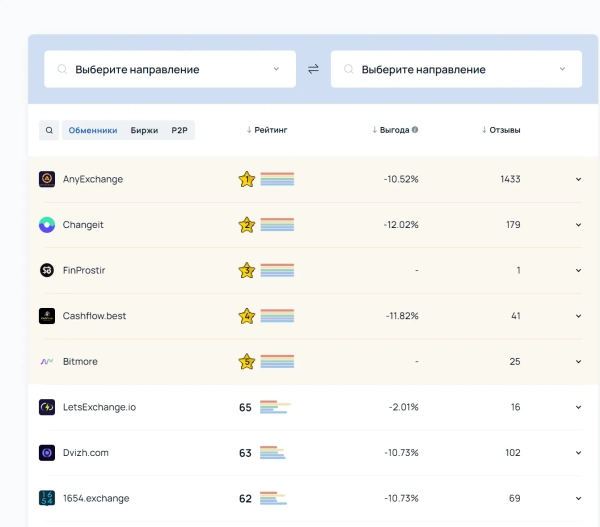Click the 1433 reviews count
Image resolution: width=600 pixels, height=527 pixels.
click(510, 179)
